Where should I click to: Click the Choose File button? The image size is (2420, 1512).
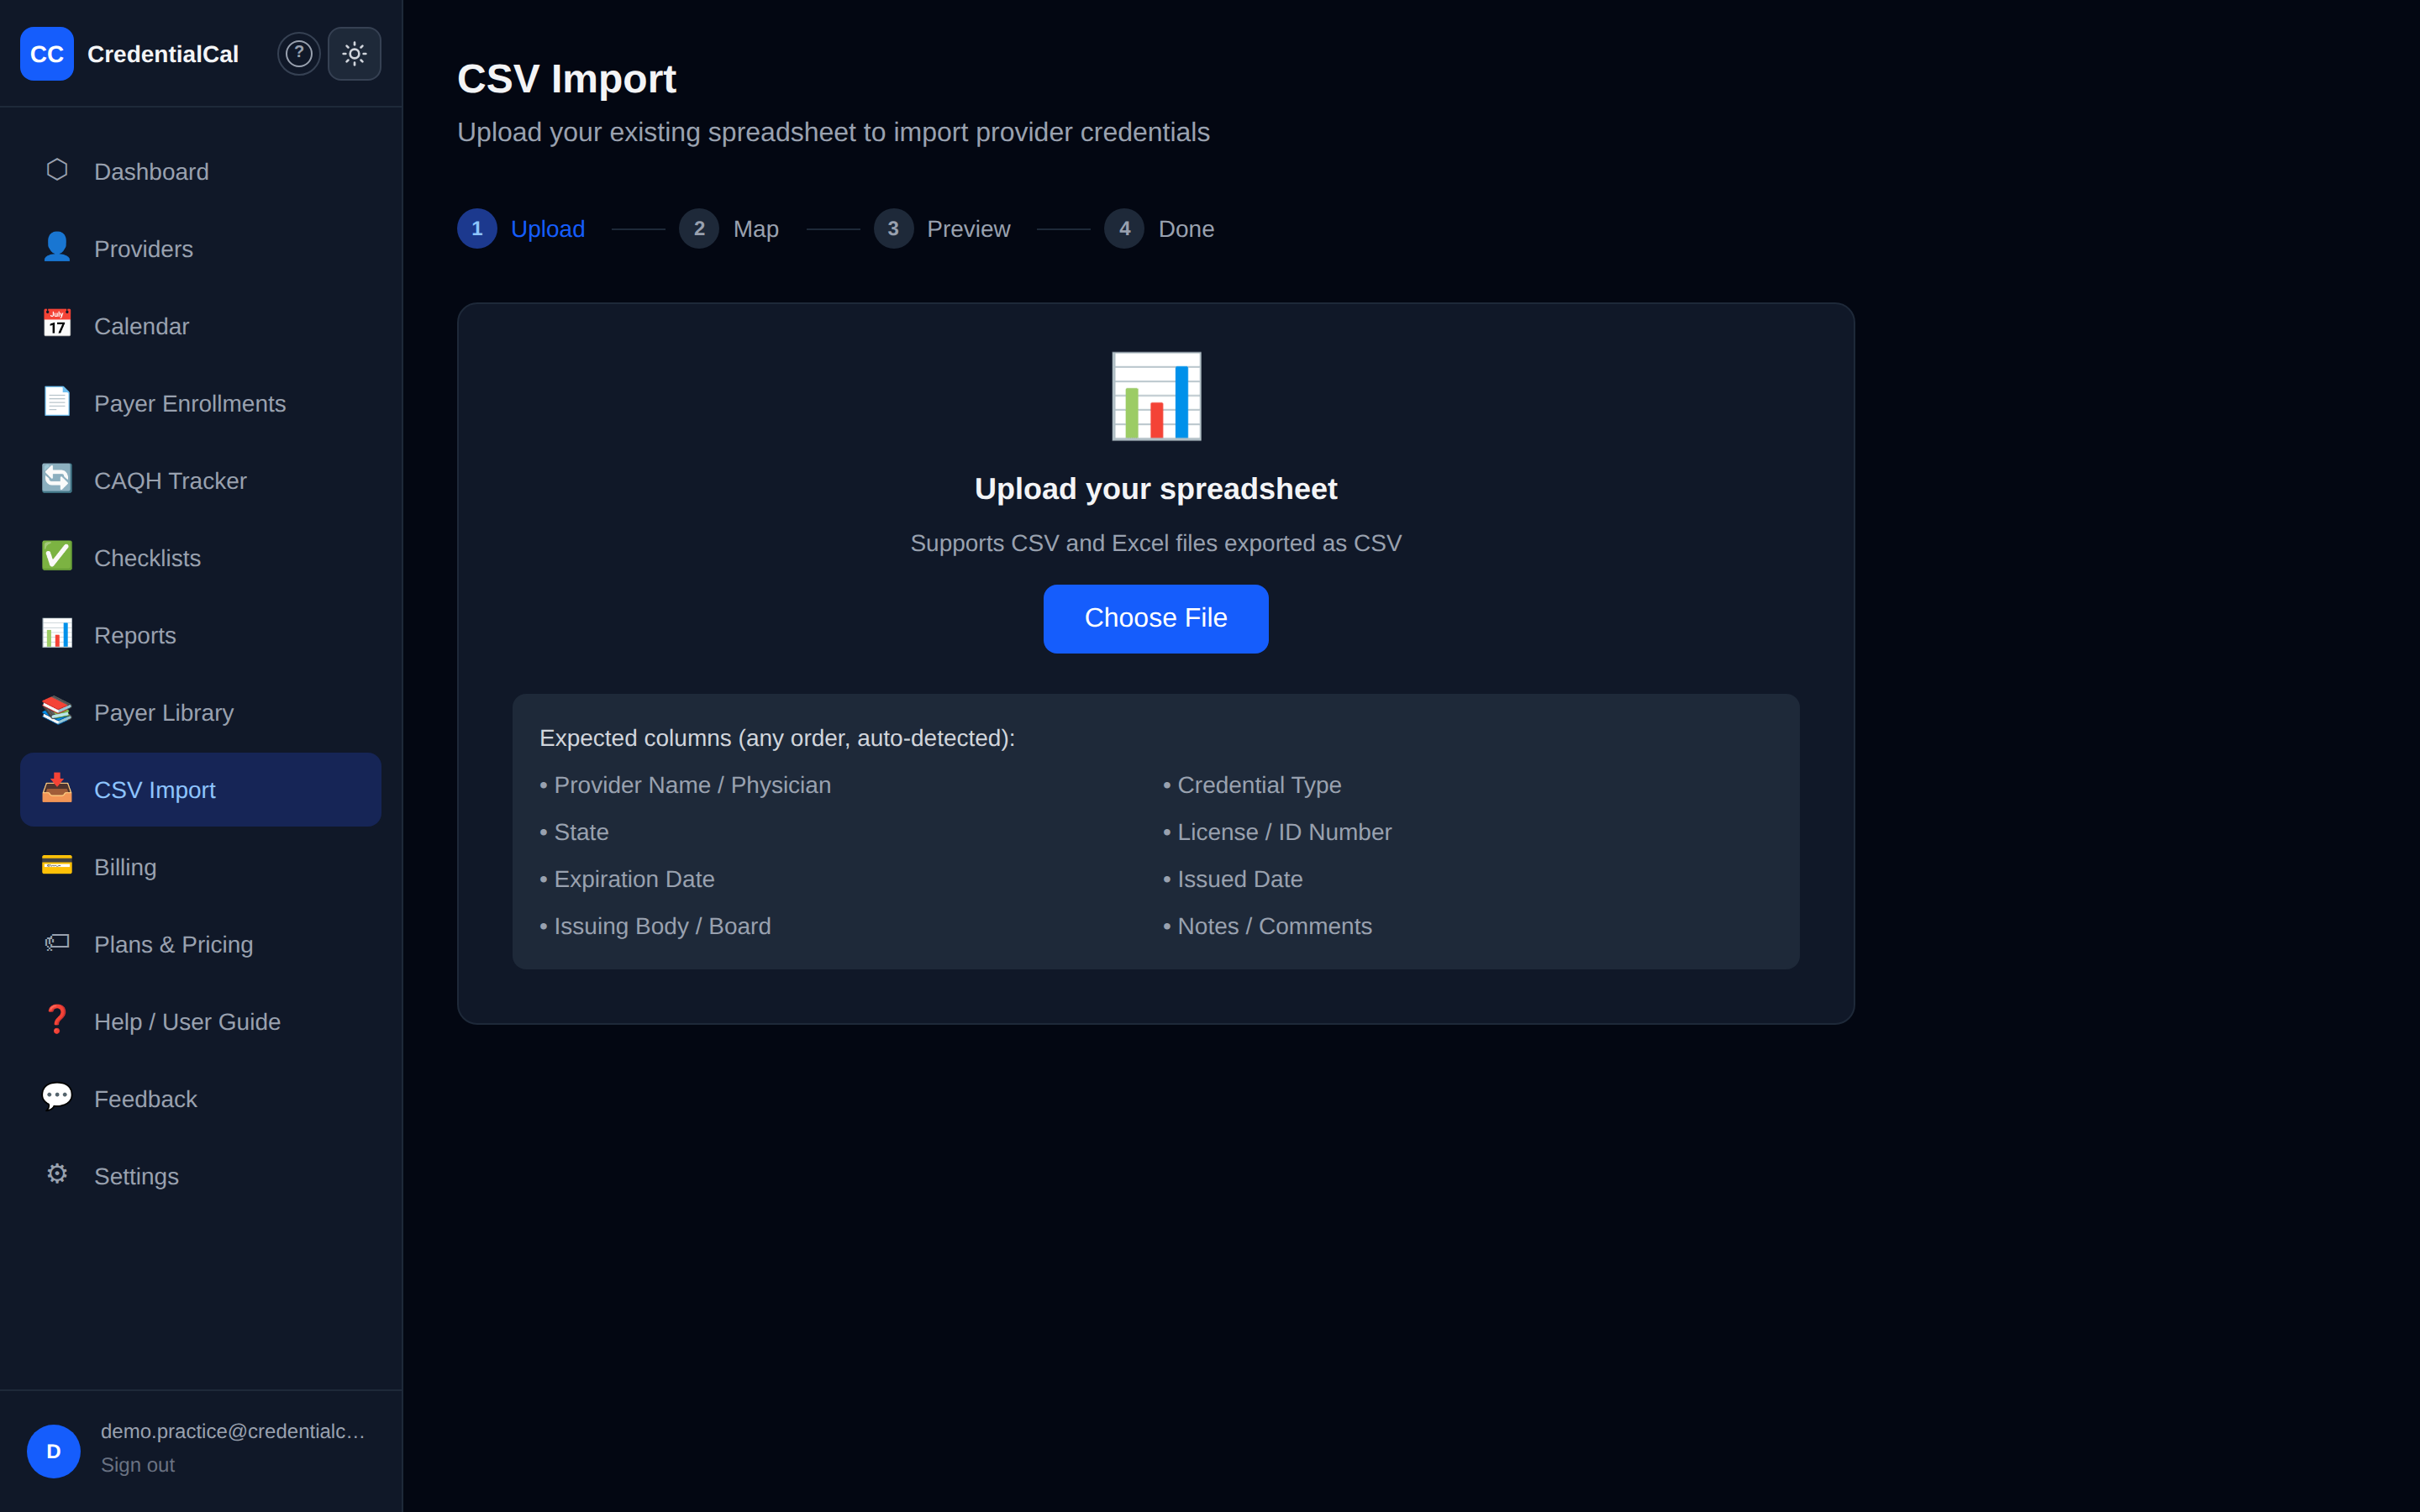click(x=1156, y=619)
